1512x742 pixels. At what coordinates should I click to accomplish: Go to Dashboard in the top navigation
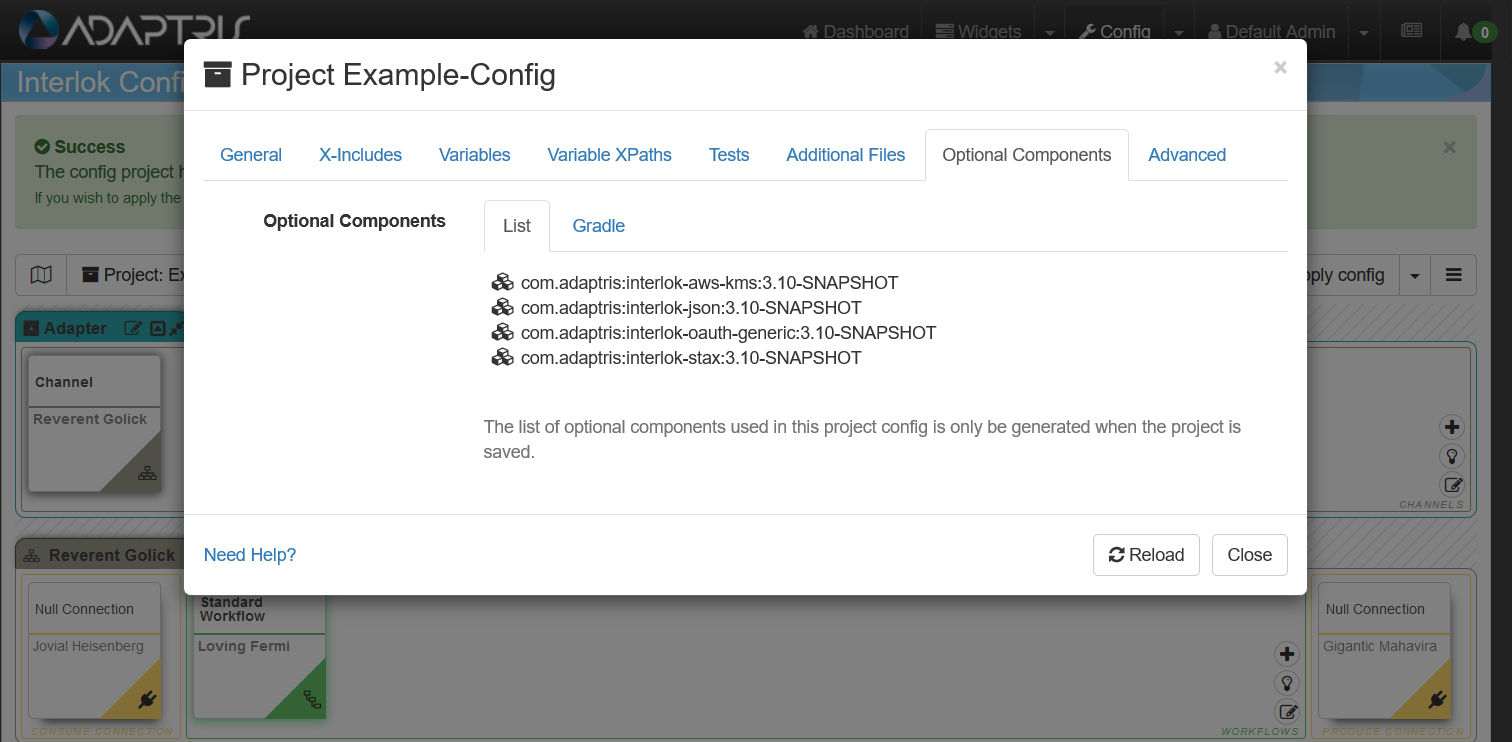(856, 32)
